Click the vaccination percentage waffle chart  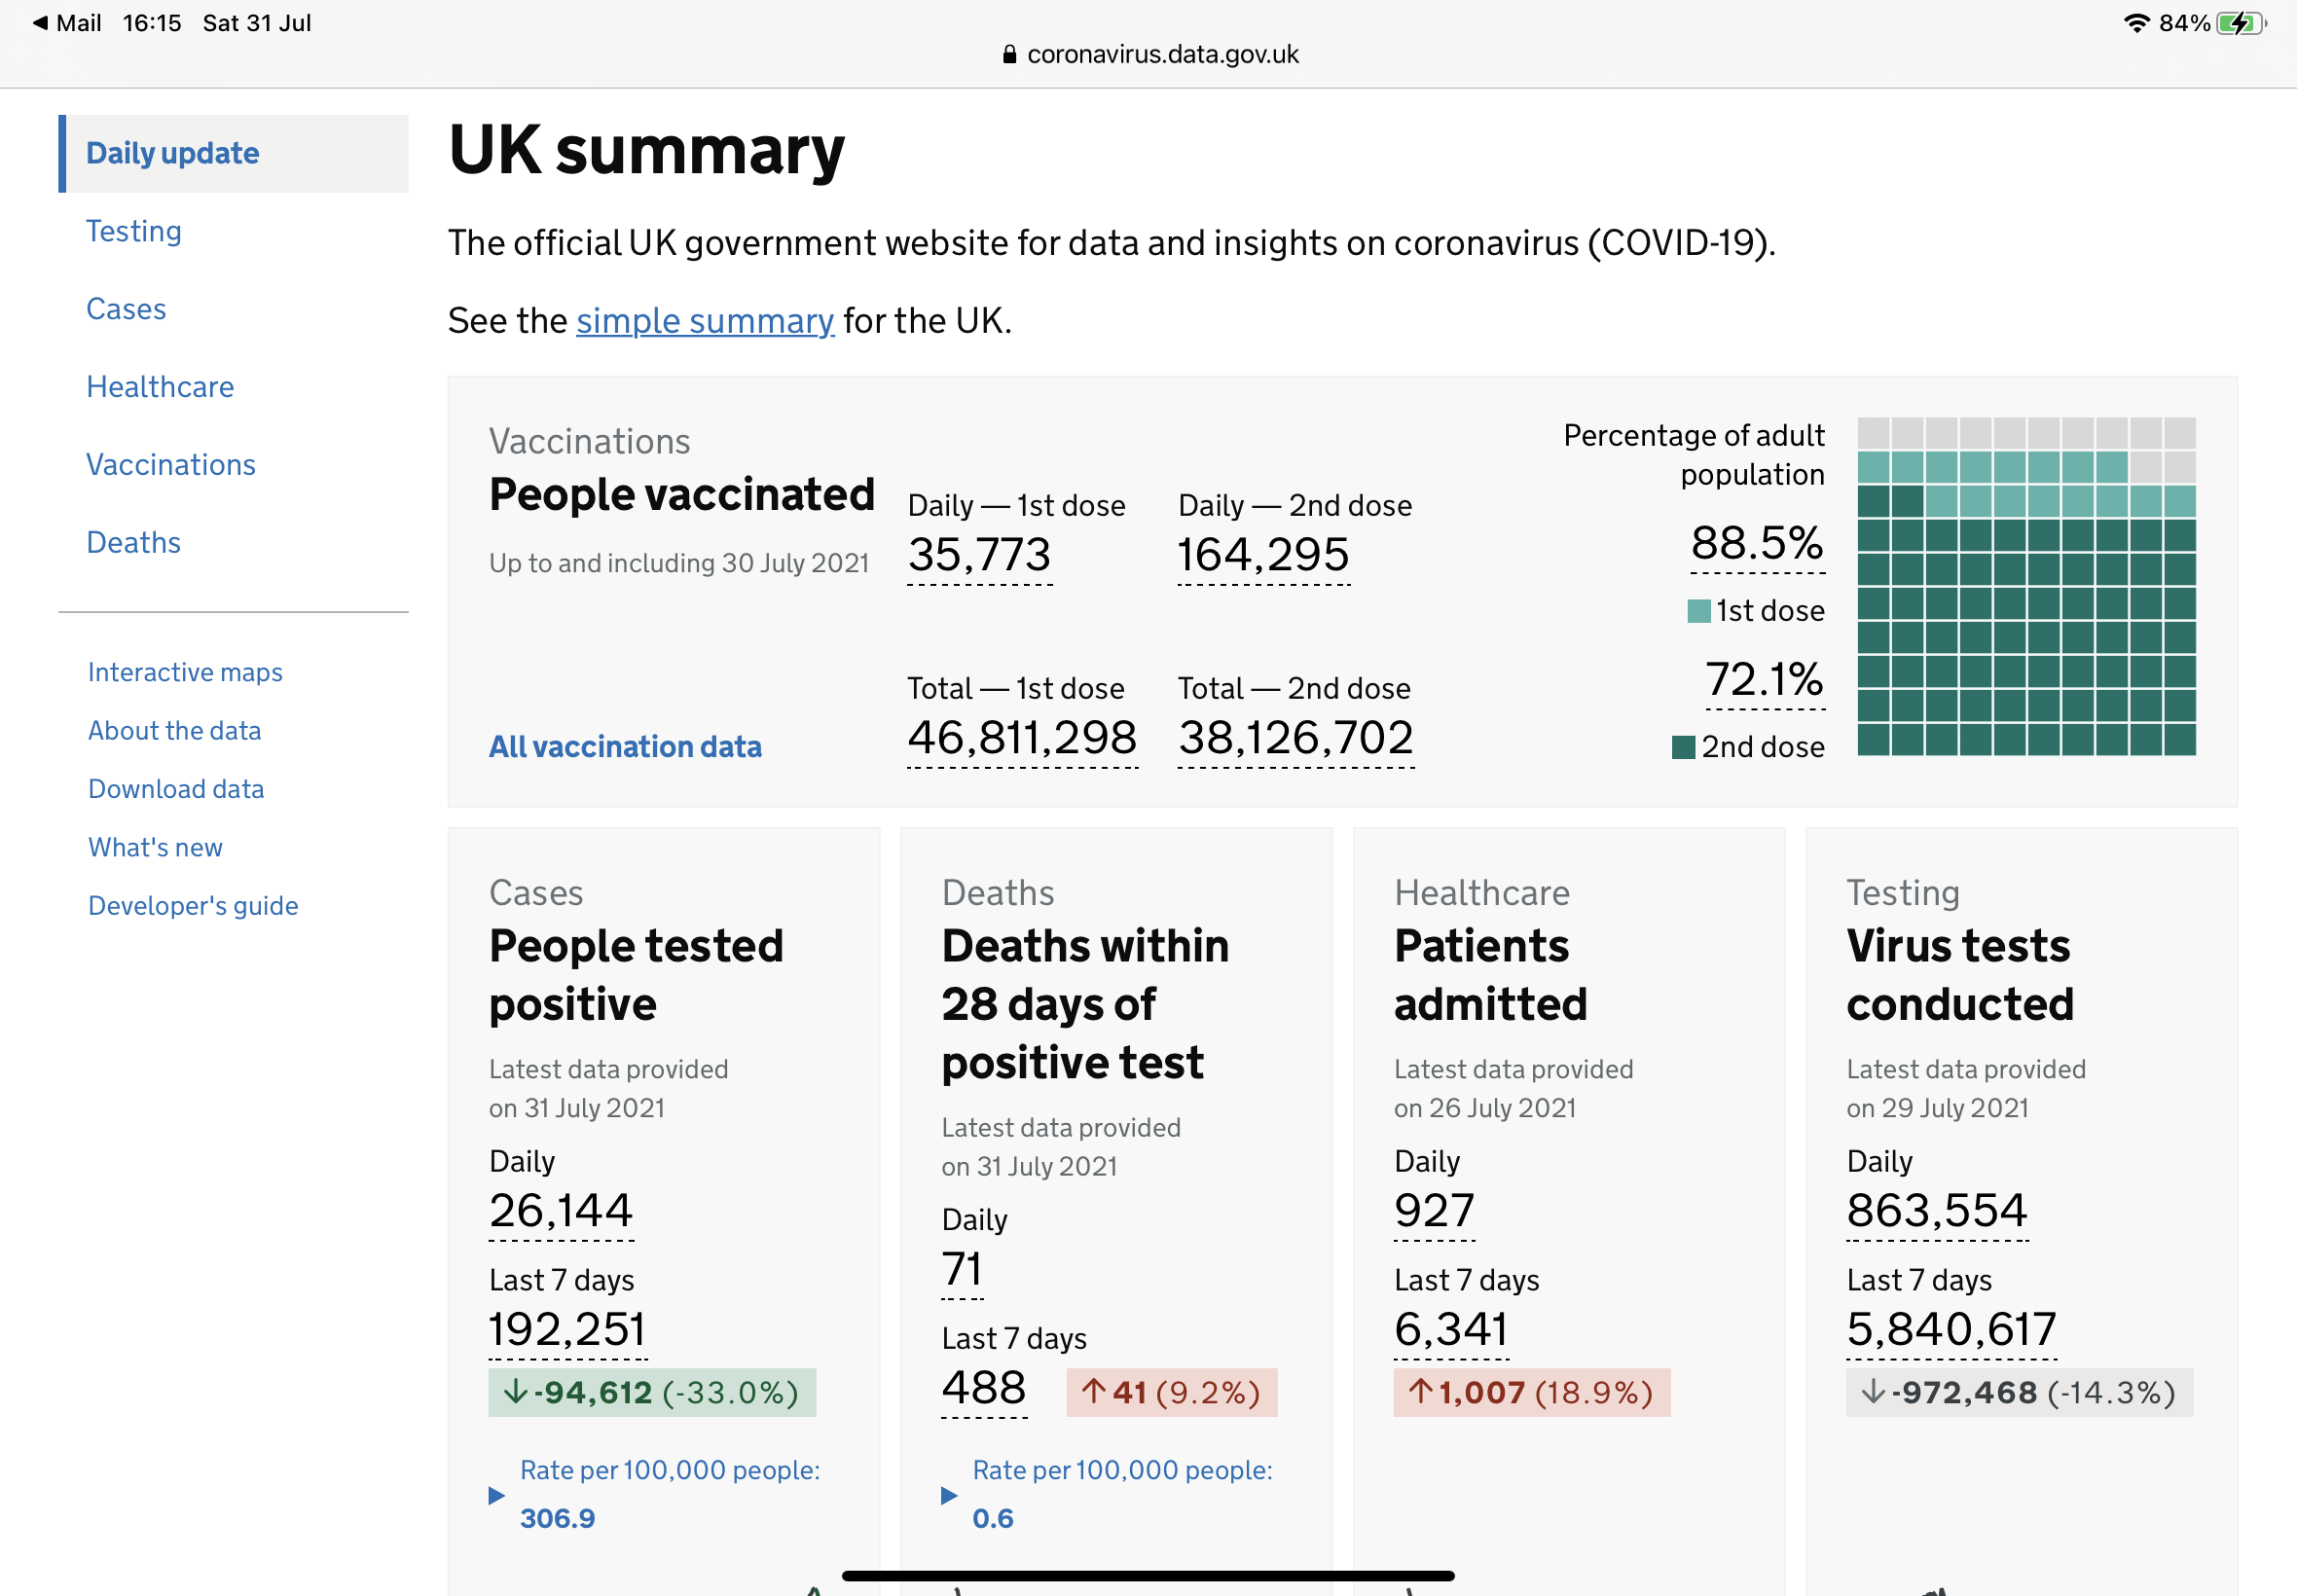(x=2026, y=586)
